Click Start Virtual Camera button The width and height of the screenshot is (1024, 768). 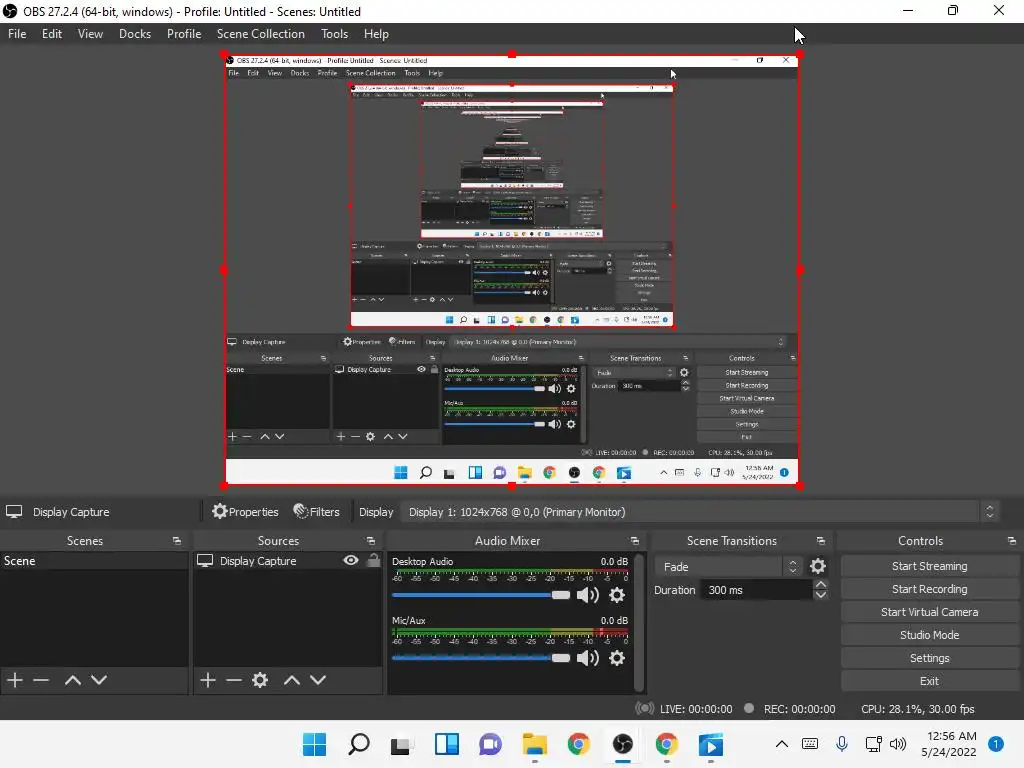point(929,612)
